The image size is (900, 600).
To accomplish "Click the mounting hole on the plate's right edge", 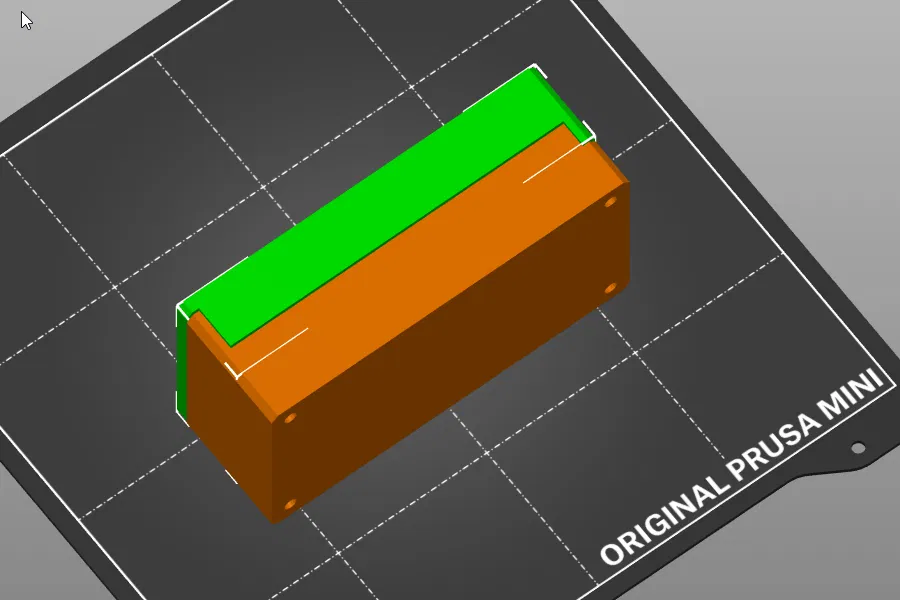I will tap(858, 444).
